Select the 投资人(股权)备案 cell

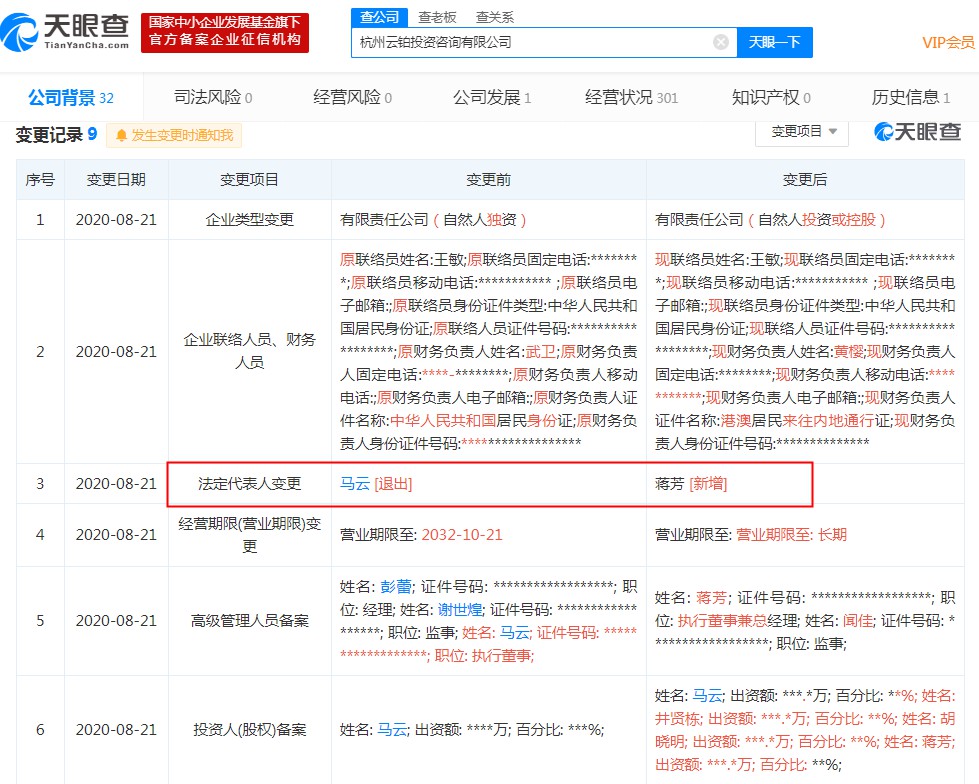(249, 730)
